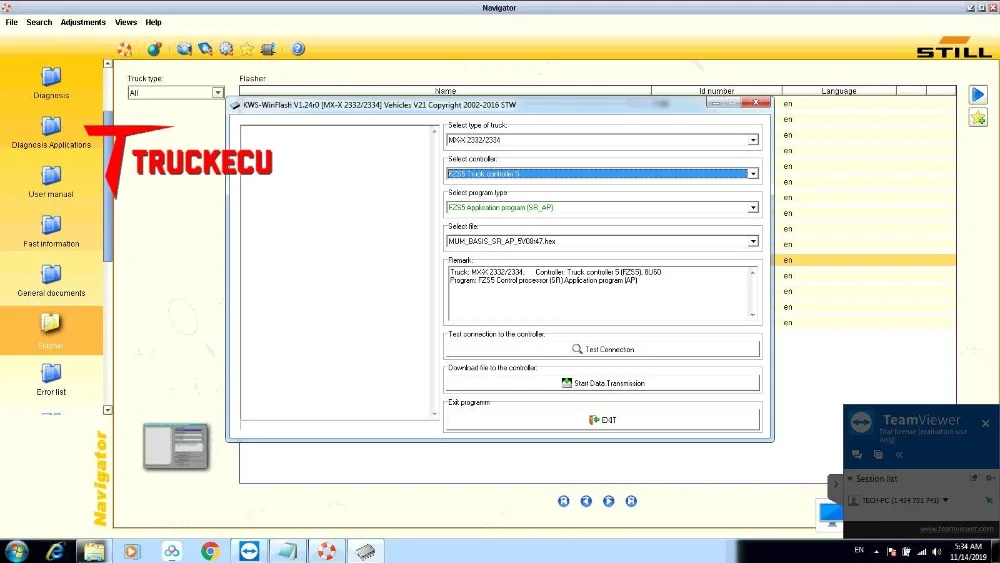This screenshot has width=1000, height=563.
Task: Click Start Data Transmission button
Action: [603, 383]
